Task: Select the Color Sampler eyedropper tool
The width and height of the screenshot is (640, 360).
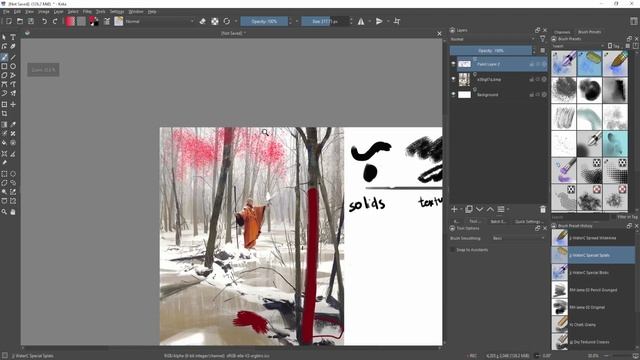Action: (13, 124)
